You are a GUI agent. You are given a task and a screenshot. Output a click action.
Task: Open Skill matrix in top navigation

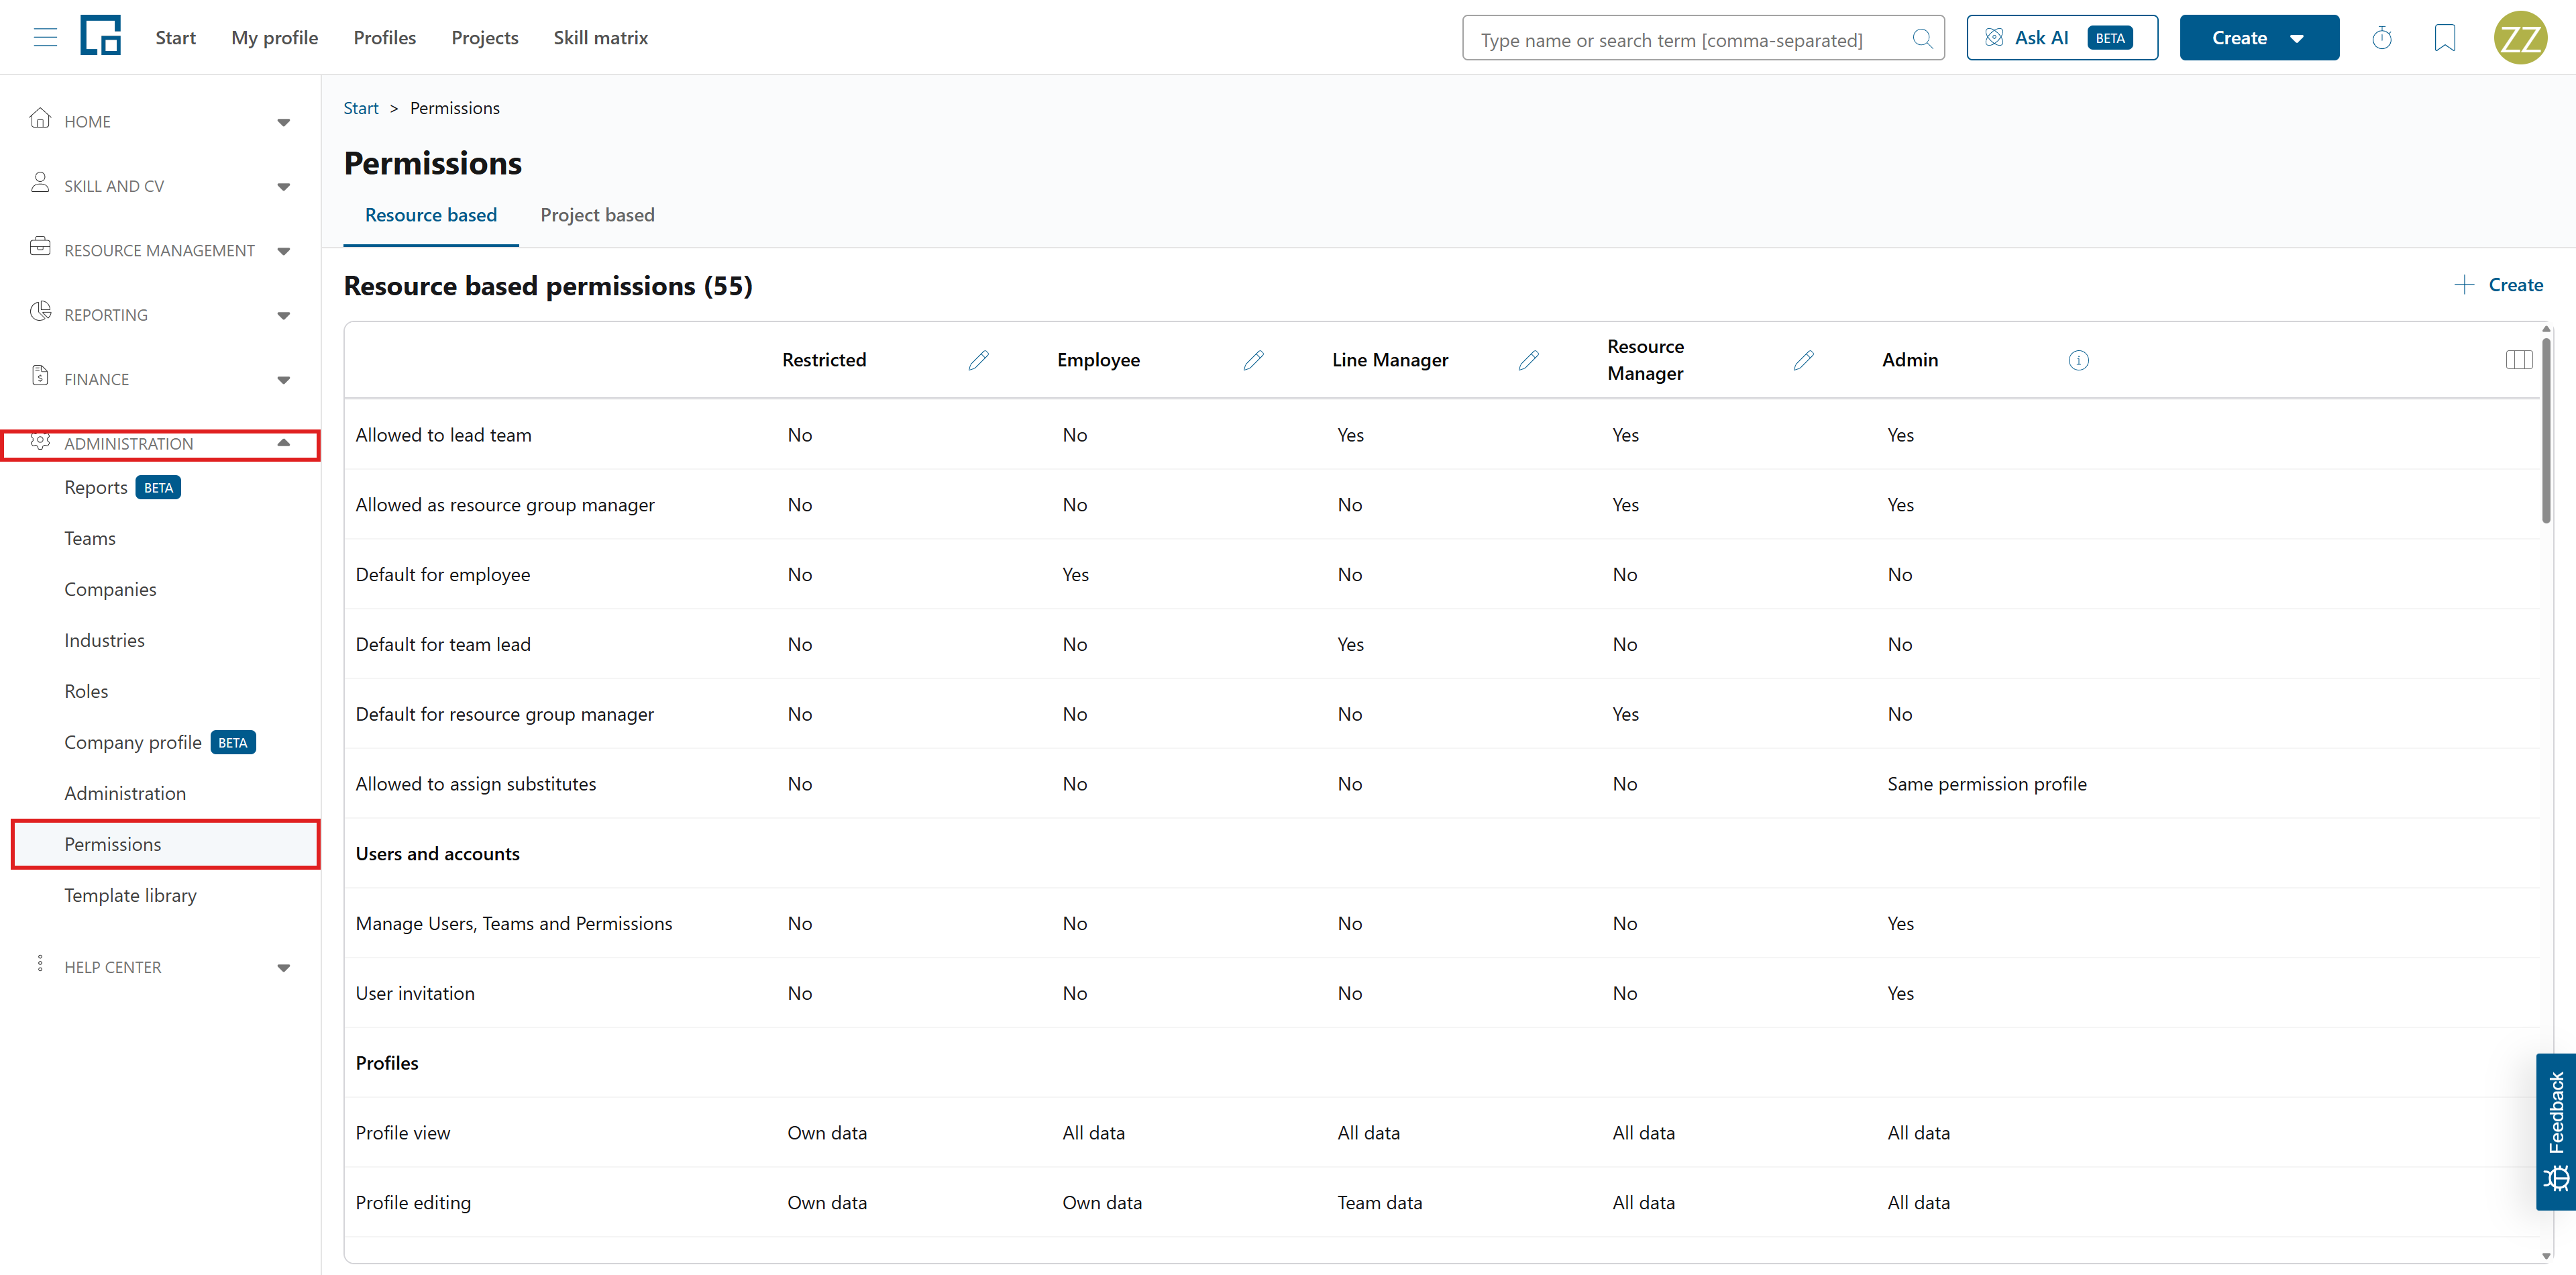tap(601, 38)
